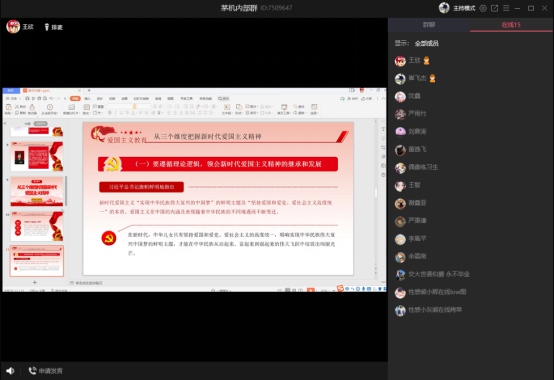
Task: Open the three-line hamburger menu icon
Action: click(506, 8)
